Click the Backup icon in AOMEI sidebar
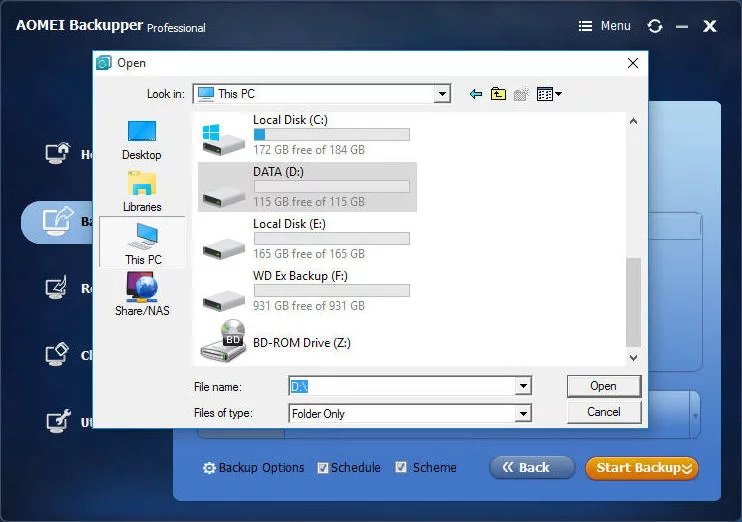The height and width of the screenshot is (522, 742). 58,220
